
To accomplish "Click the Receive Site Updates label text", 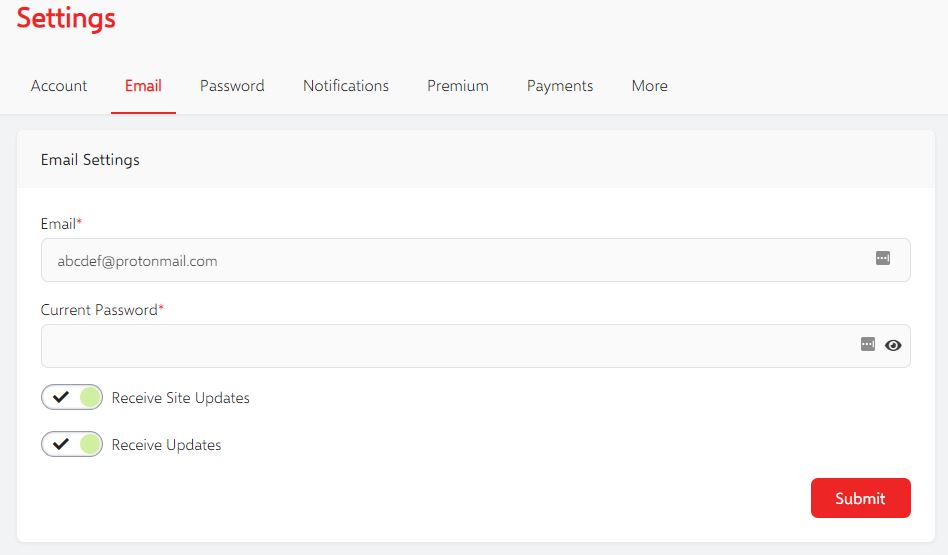I will pos(181,398).
